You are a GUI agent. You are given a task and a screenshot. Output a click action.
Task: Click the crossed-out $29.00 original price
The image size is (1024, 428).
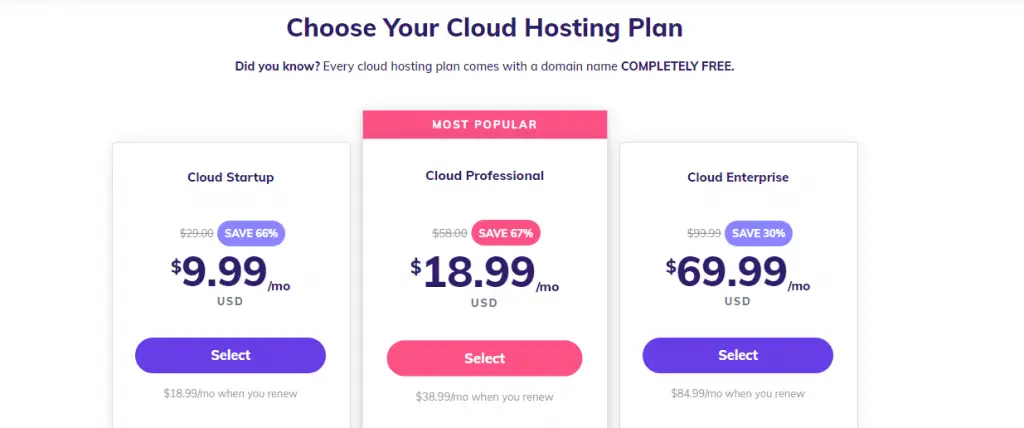click(197, 233)
